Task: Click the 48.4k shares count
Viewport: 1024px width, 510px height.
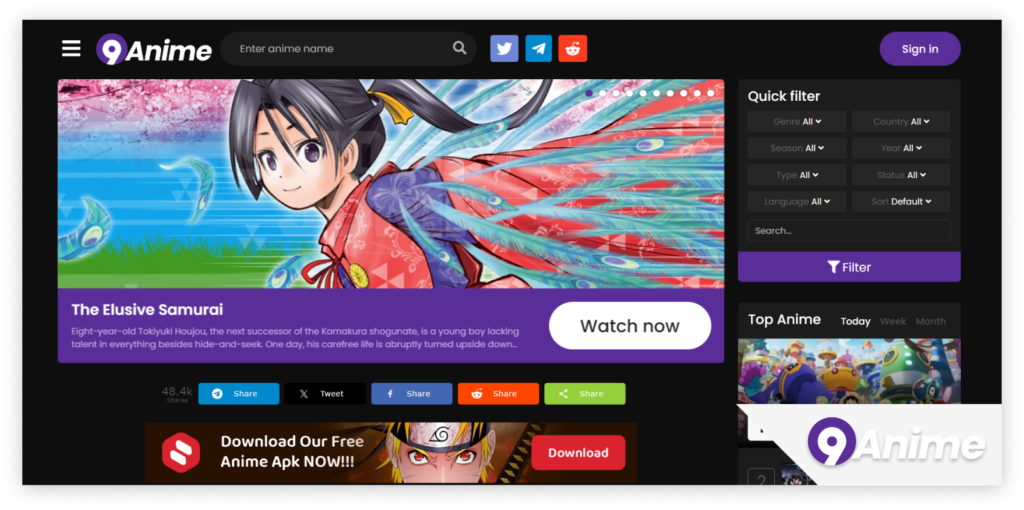Action: (x=177, y=392)
